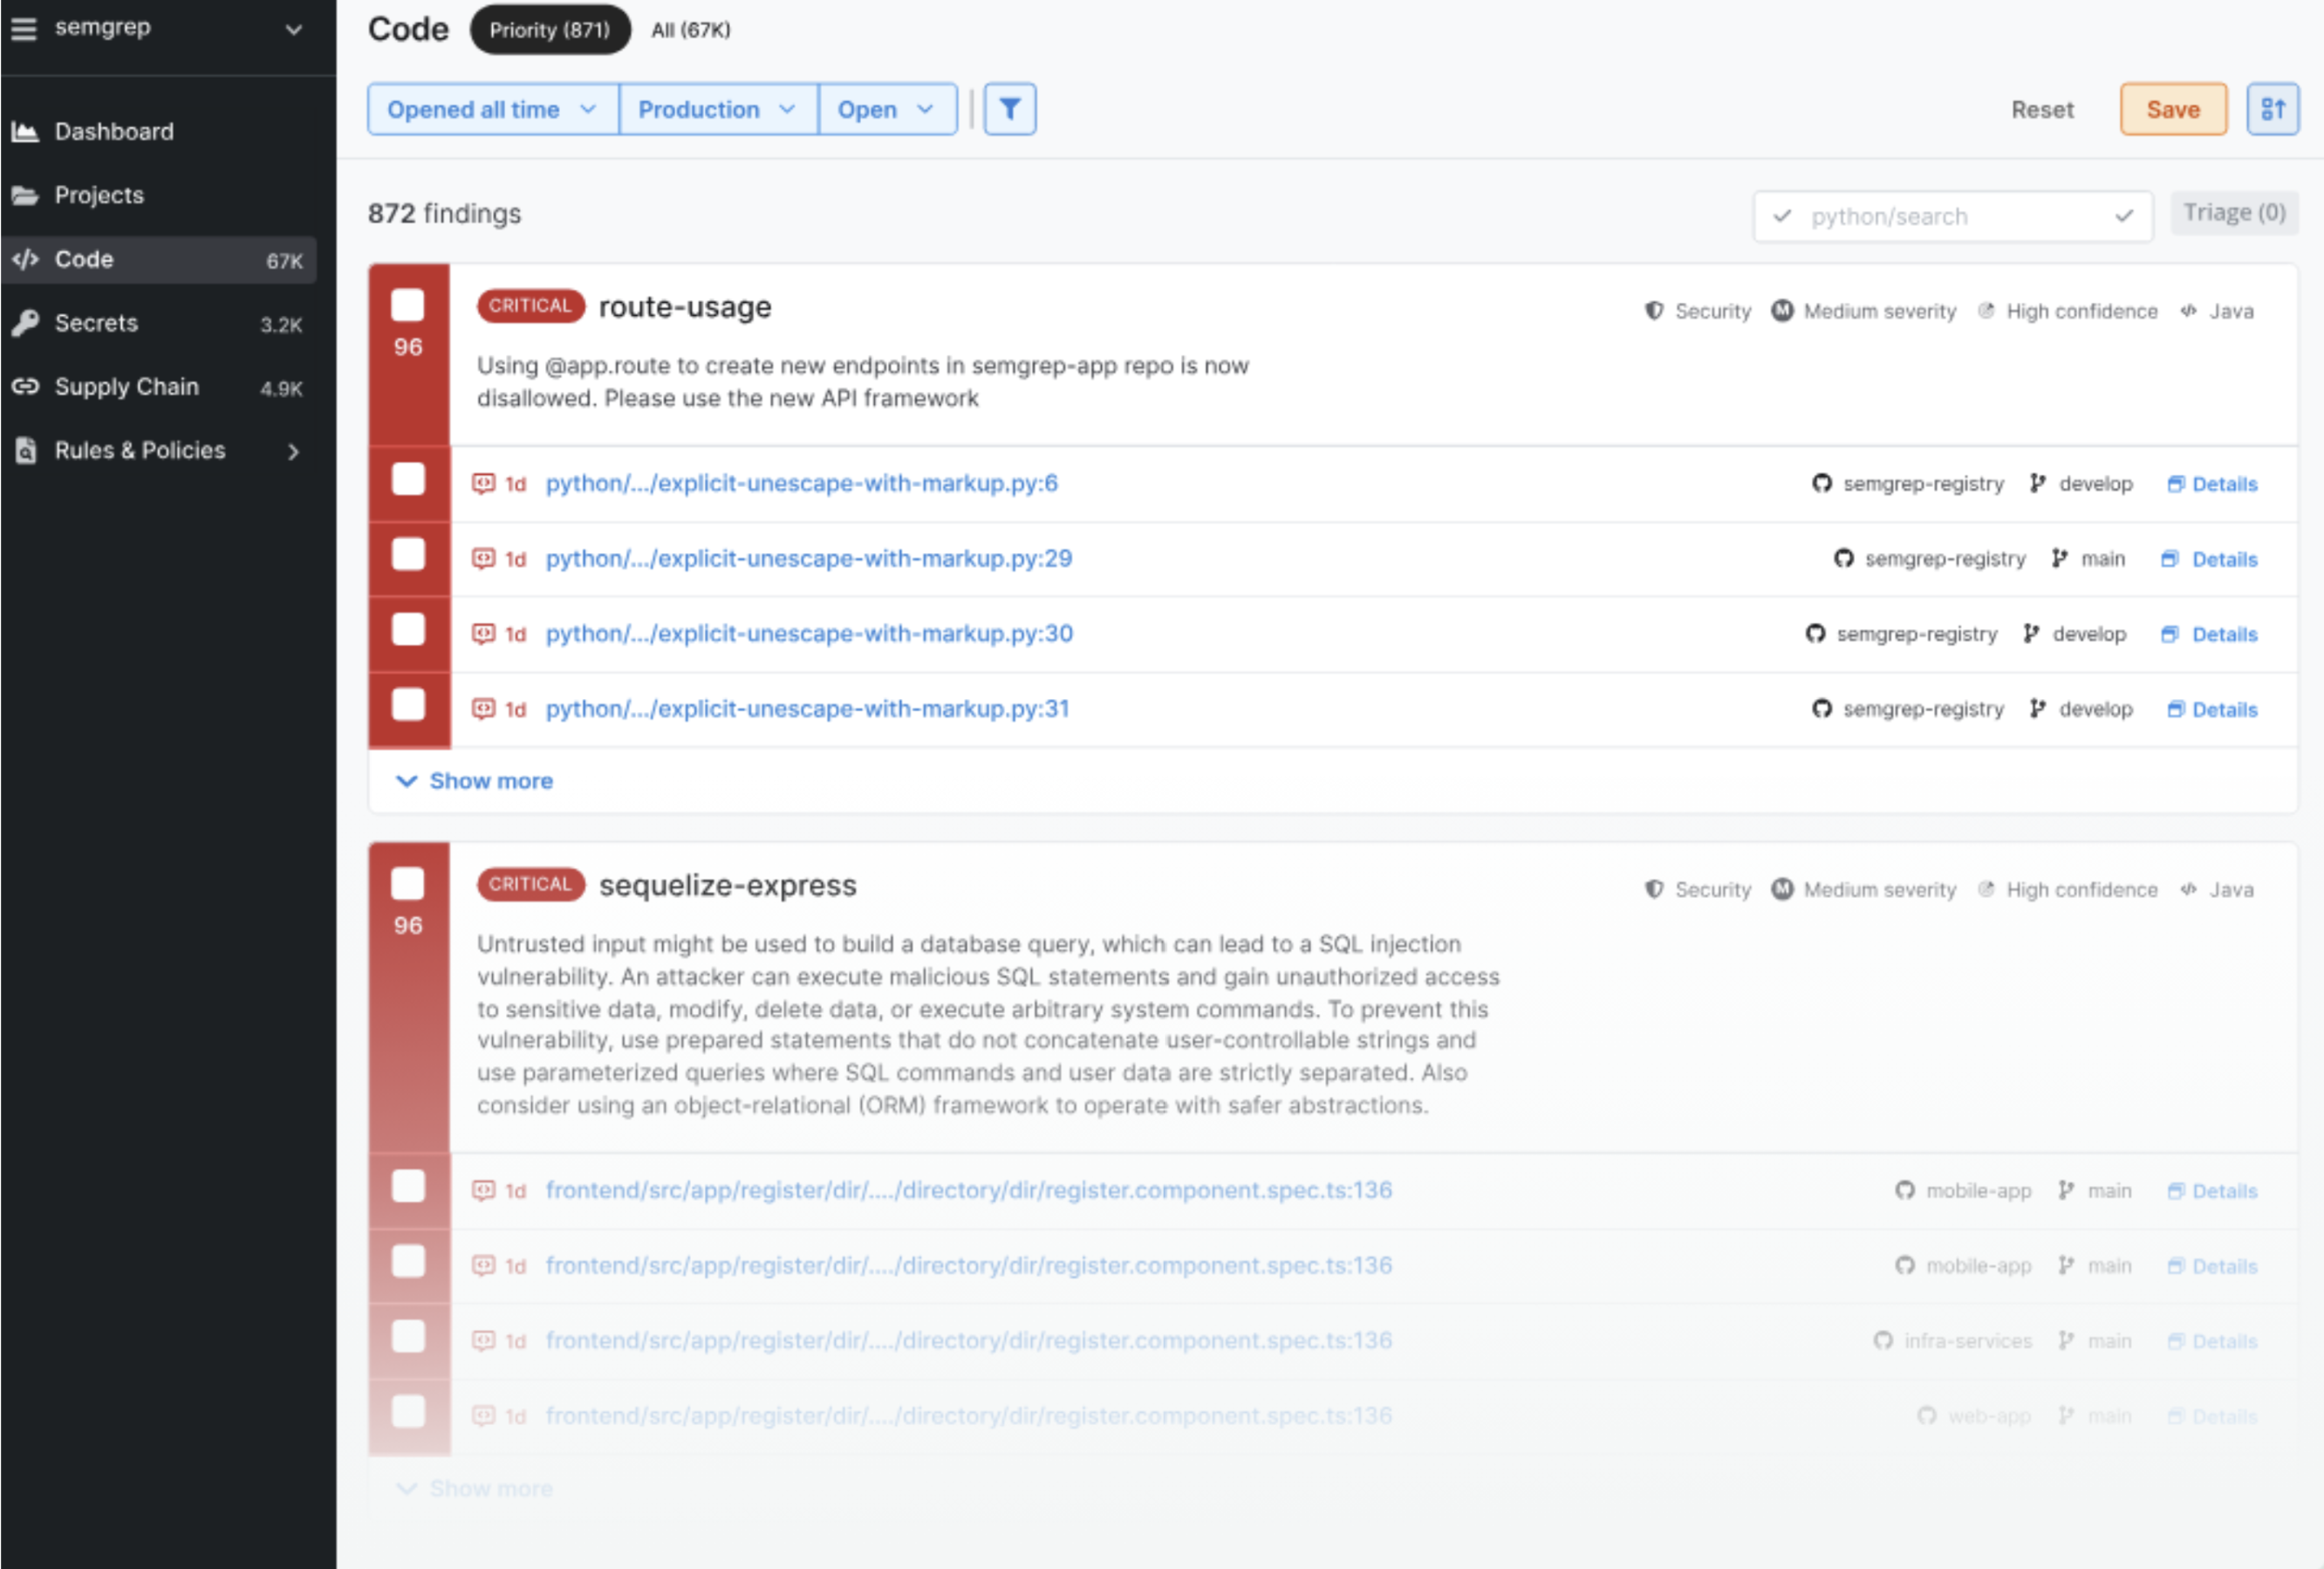Select checkbox for explicit-unescape-with-markup.py:29 finding
The height and width of the screenshot is (1569, 2324).
pyautogui.click(x=407, y=555)
